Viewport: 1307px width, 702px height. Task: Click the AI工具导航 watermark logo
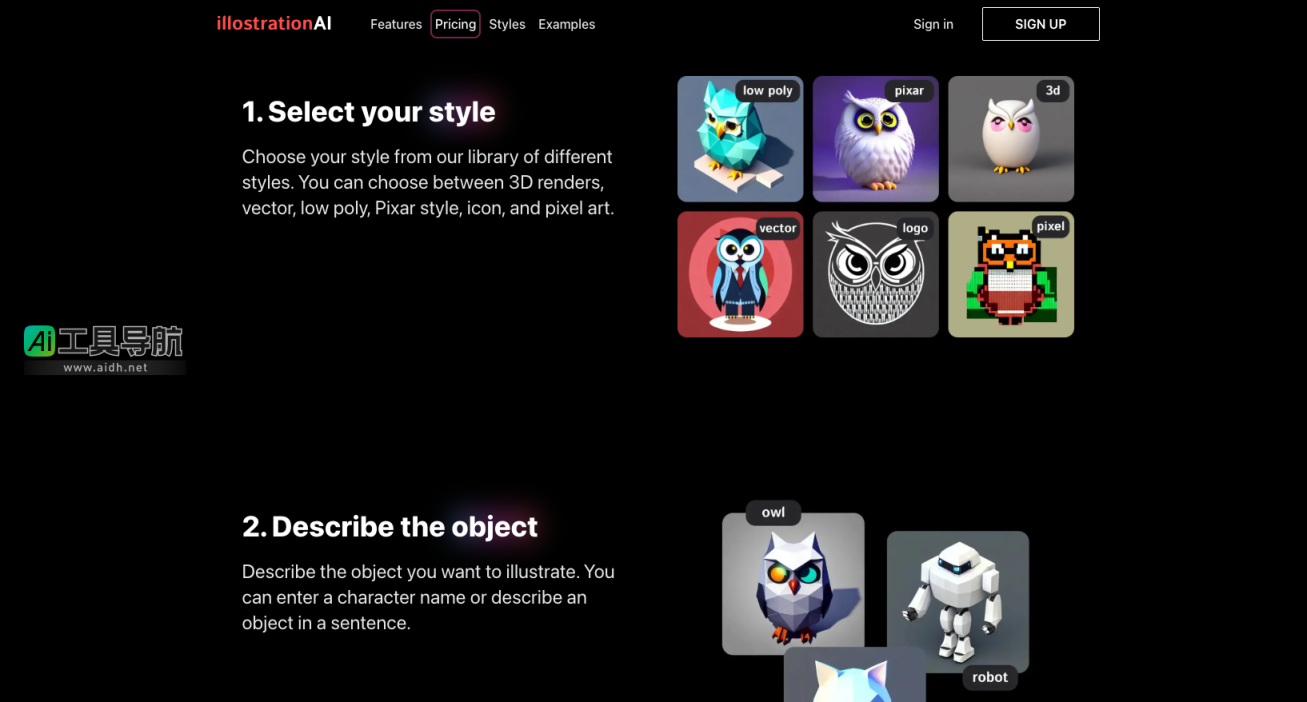point(104,349)
